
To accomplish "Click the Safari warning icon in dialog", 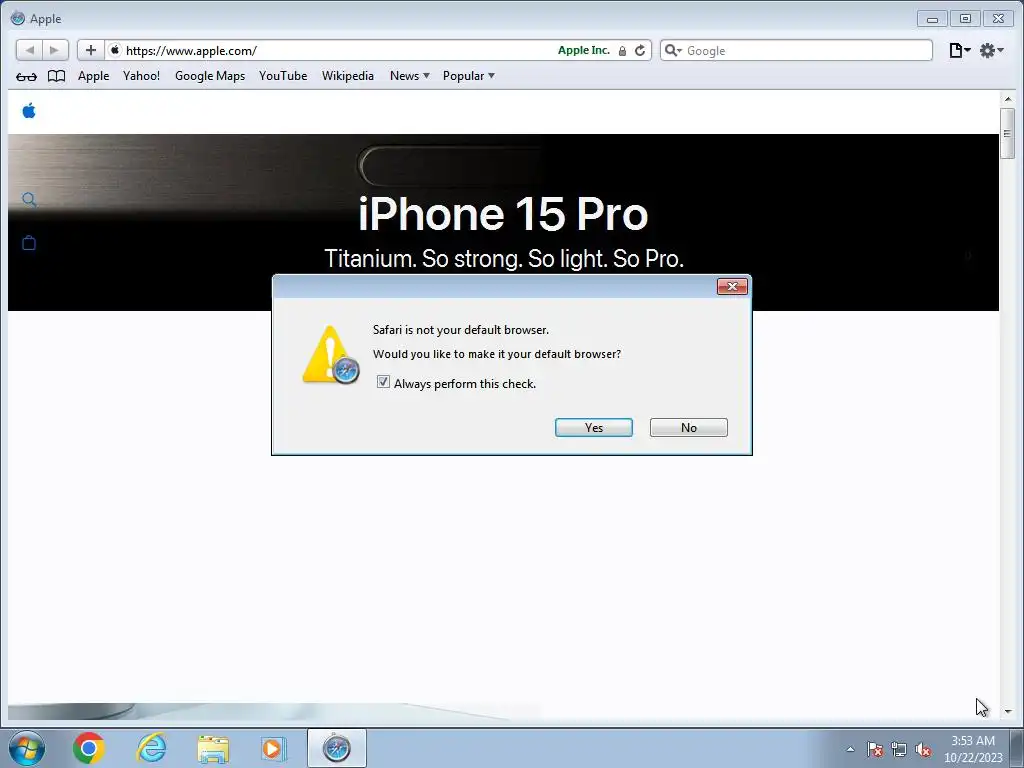I will pyautogui.click(x=330, y=355).
